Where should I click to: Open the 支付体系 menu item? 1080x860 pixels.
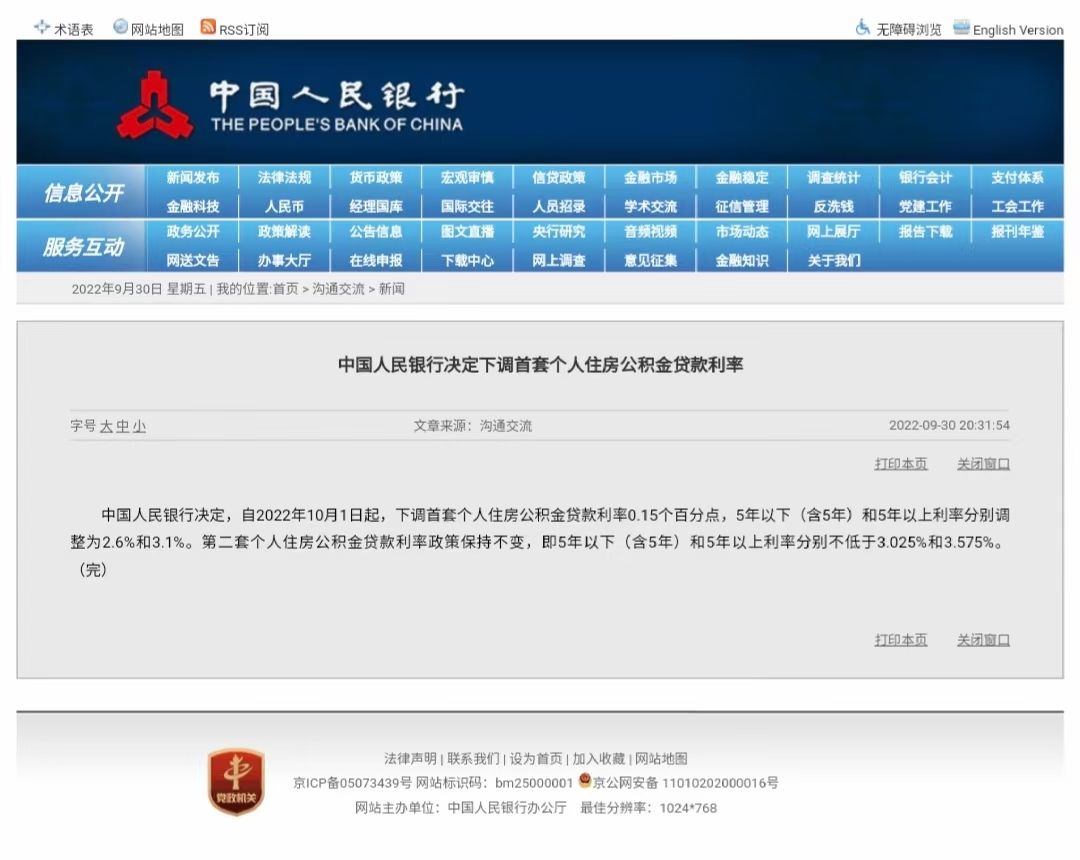[1017, 178]
